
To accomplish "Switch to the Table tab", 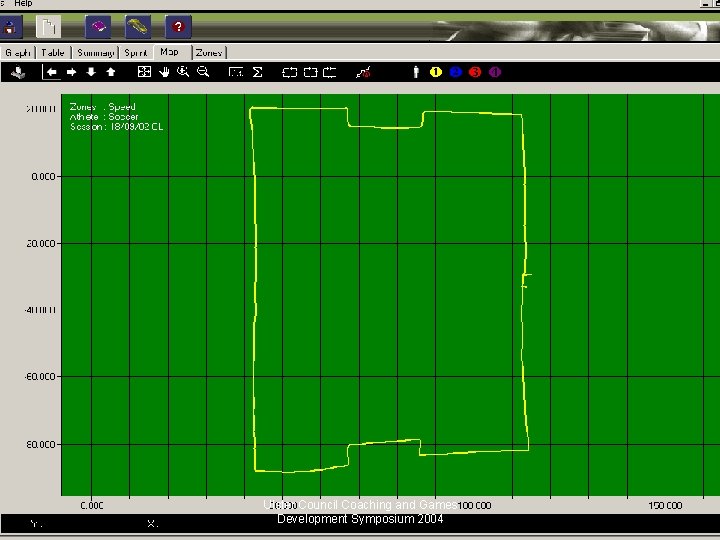I will coord(53,53).
